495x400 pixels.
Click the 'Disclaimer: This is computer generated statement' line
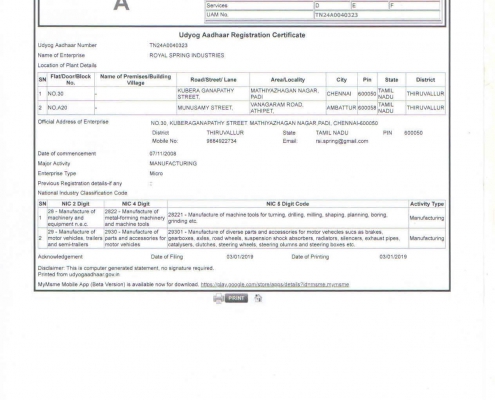tap(126, 268)
